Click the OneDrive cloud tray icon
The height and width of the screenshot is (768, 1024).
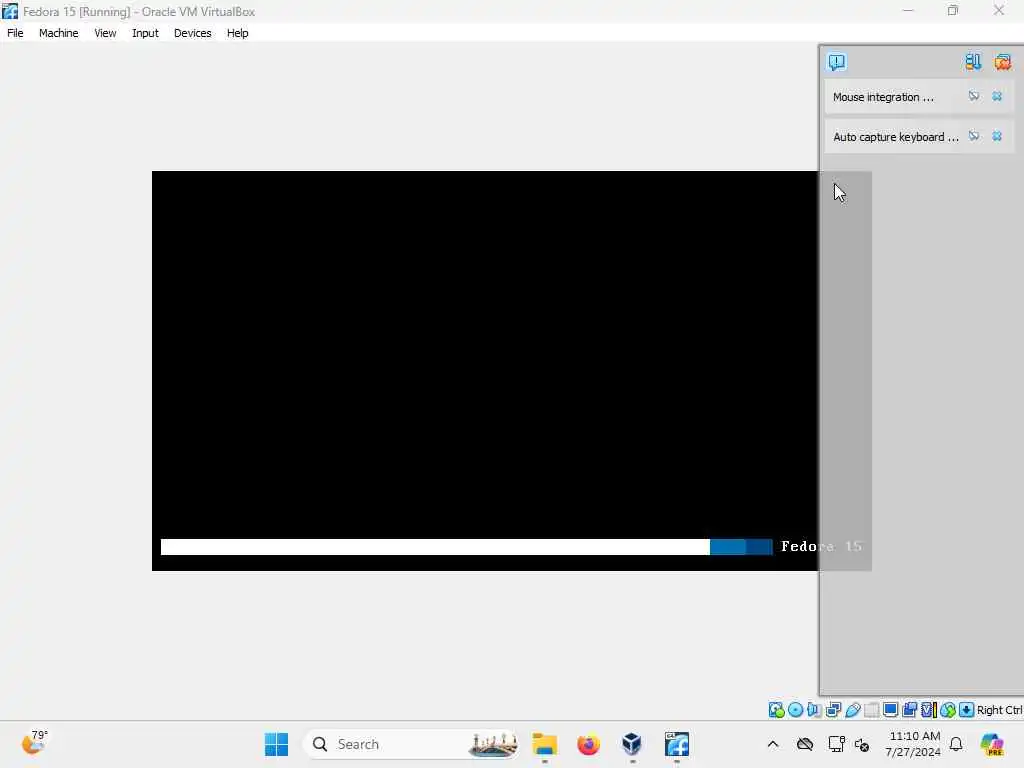[x=805, y=744]
